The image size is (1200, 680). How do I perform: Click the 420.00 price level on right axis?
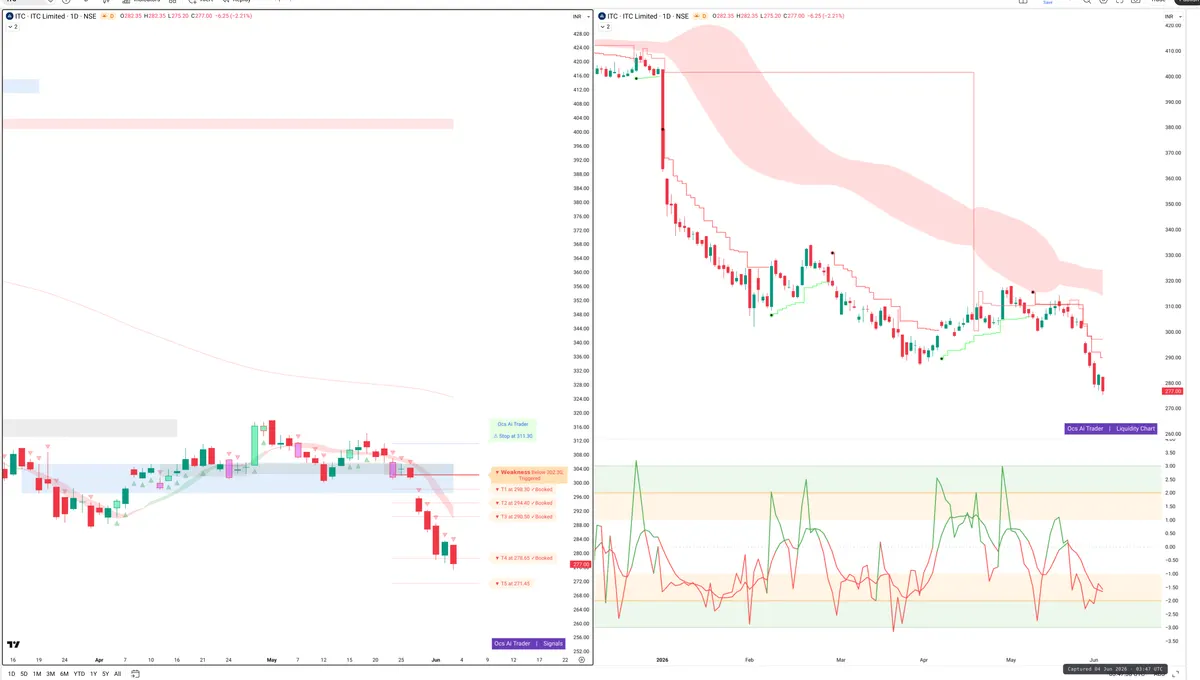click(x=1172, y=25)
